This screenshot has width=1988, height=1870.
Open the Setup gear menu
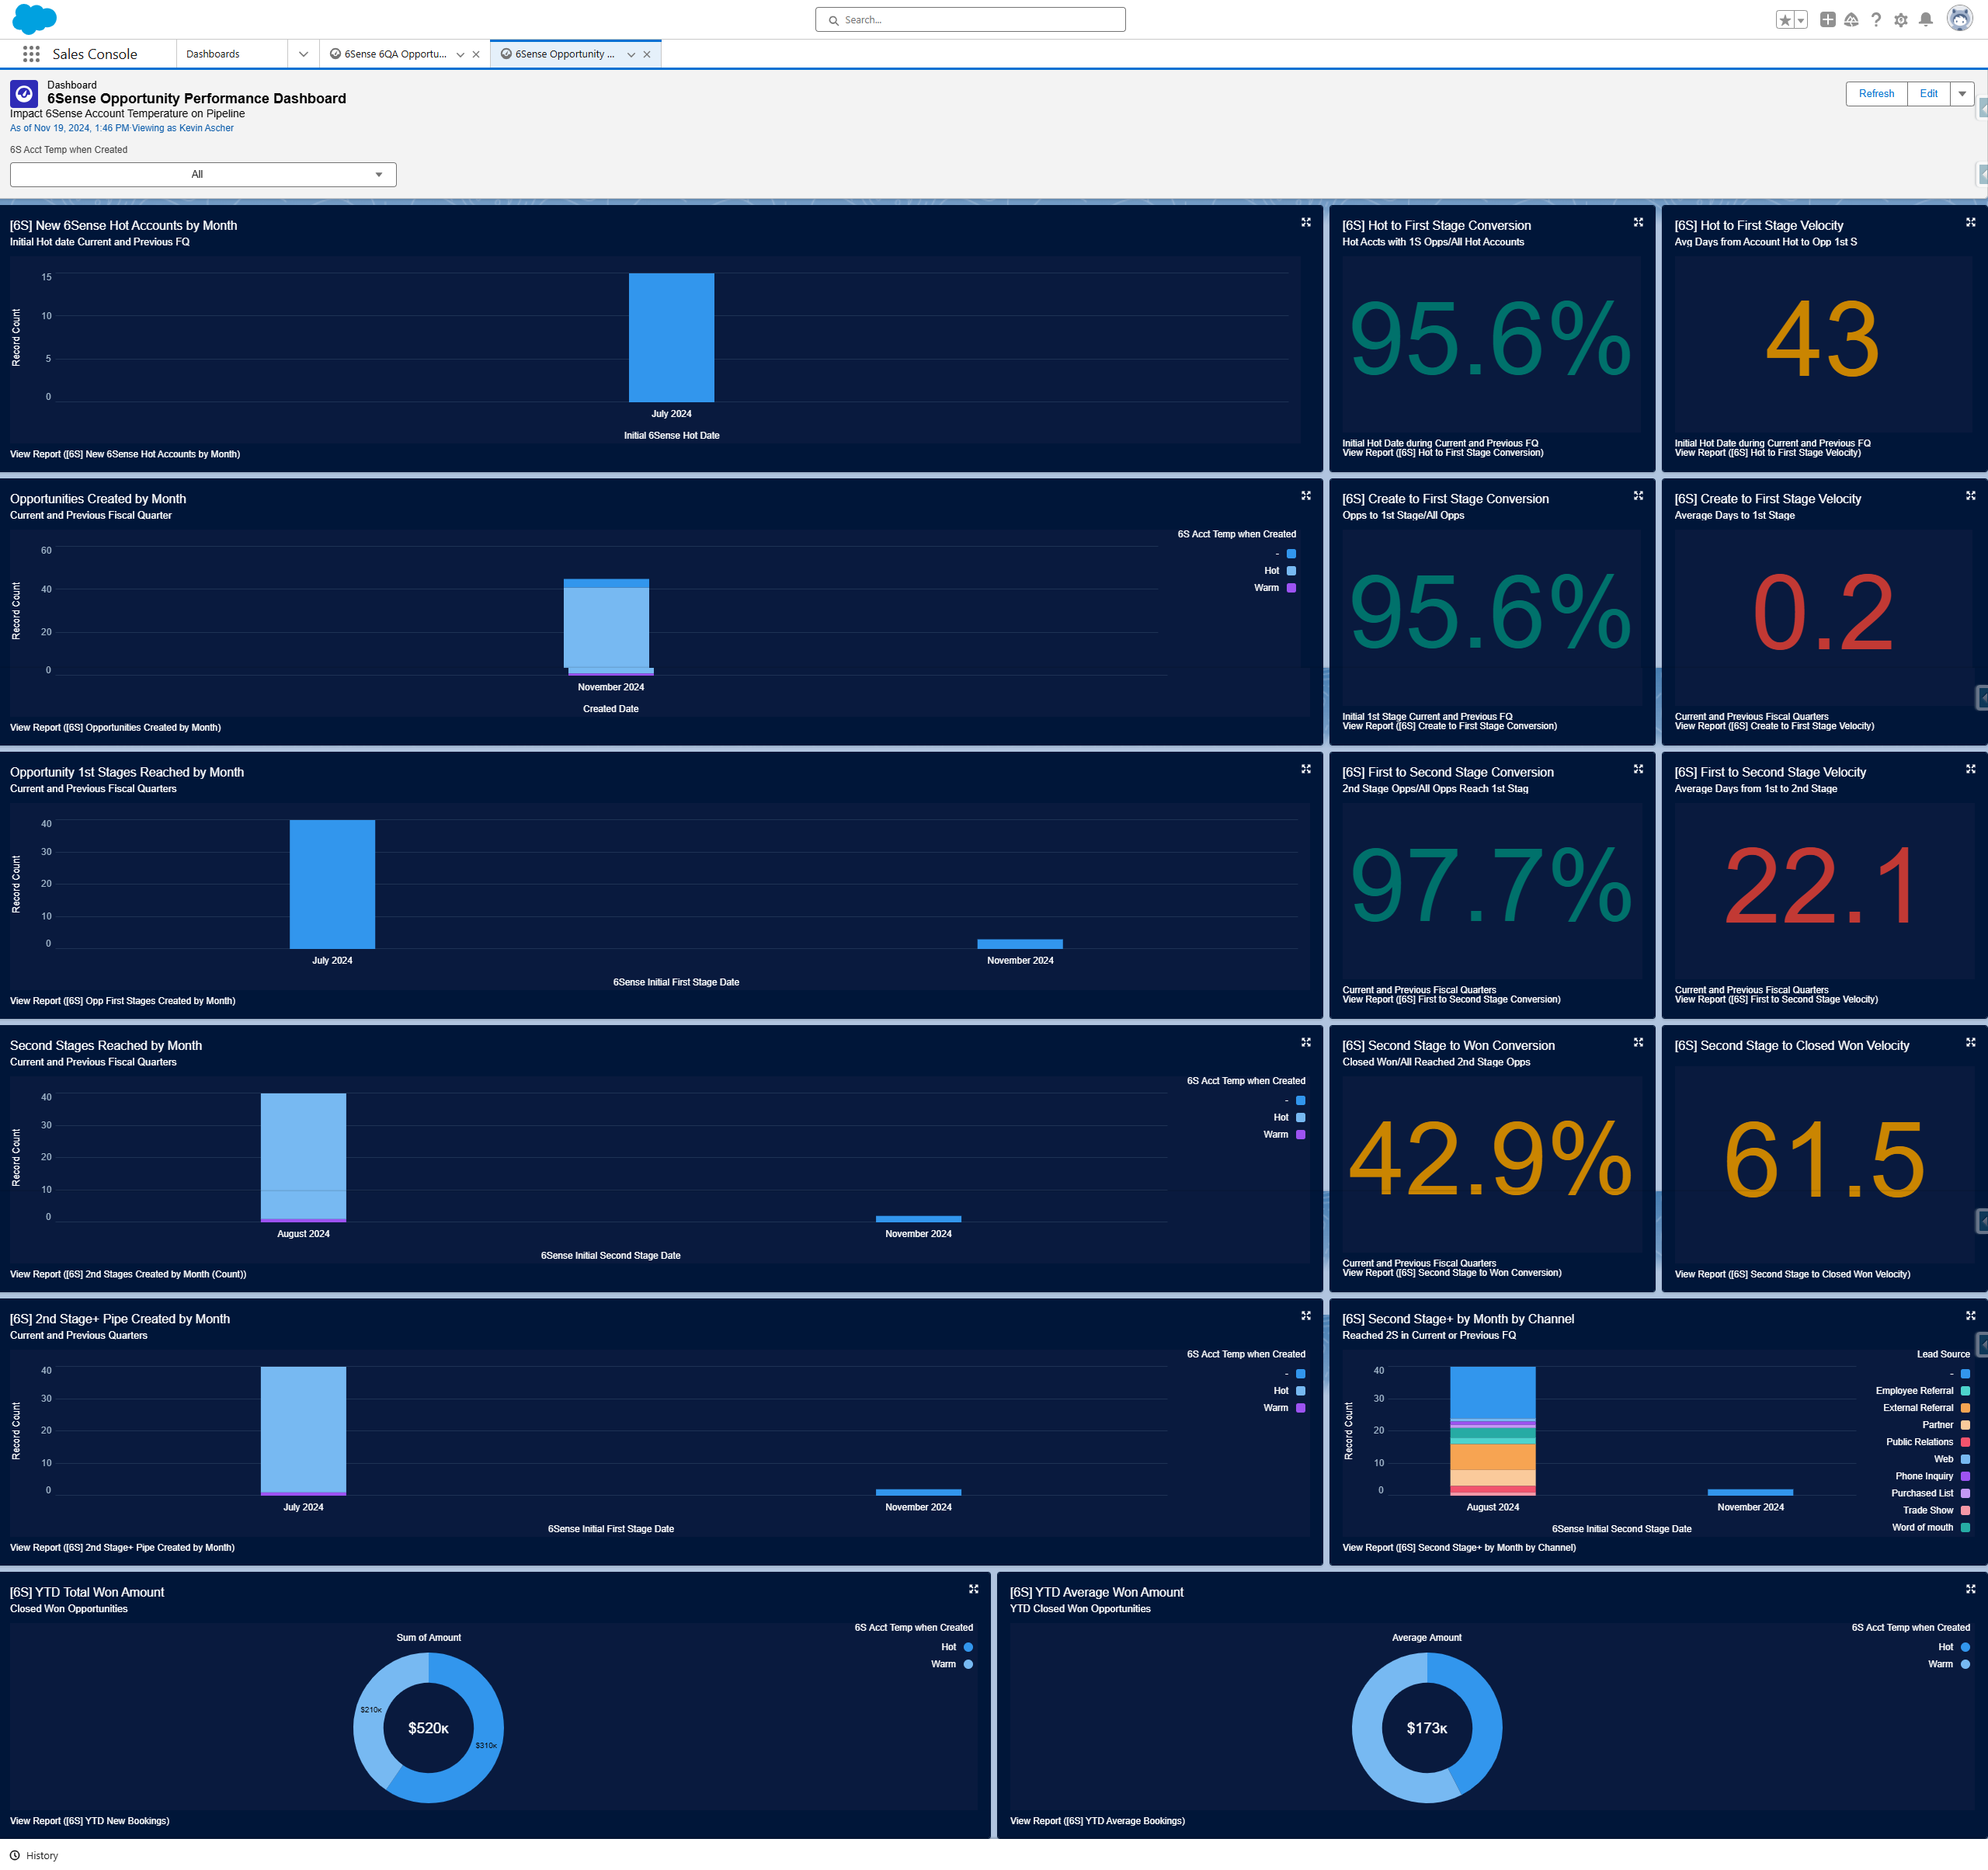pos(1901,20)
